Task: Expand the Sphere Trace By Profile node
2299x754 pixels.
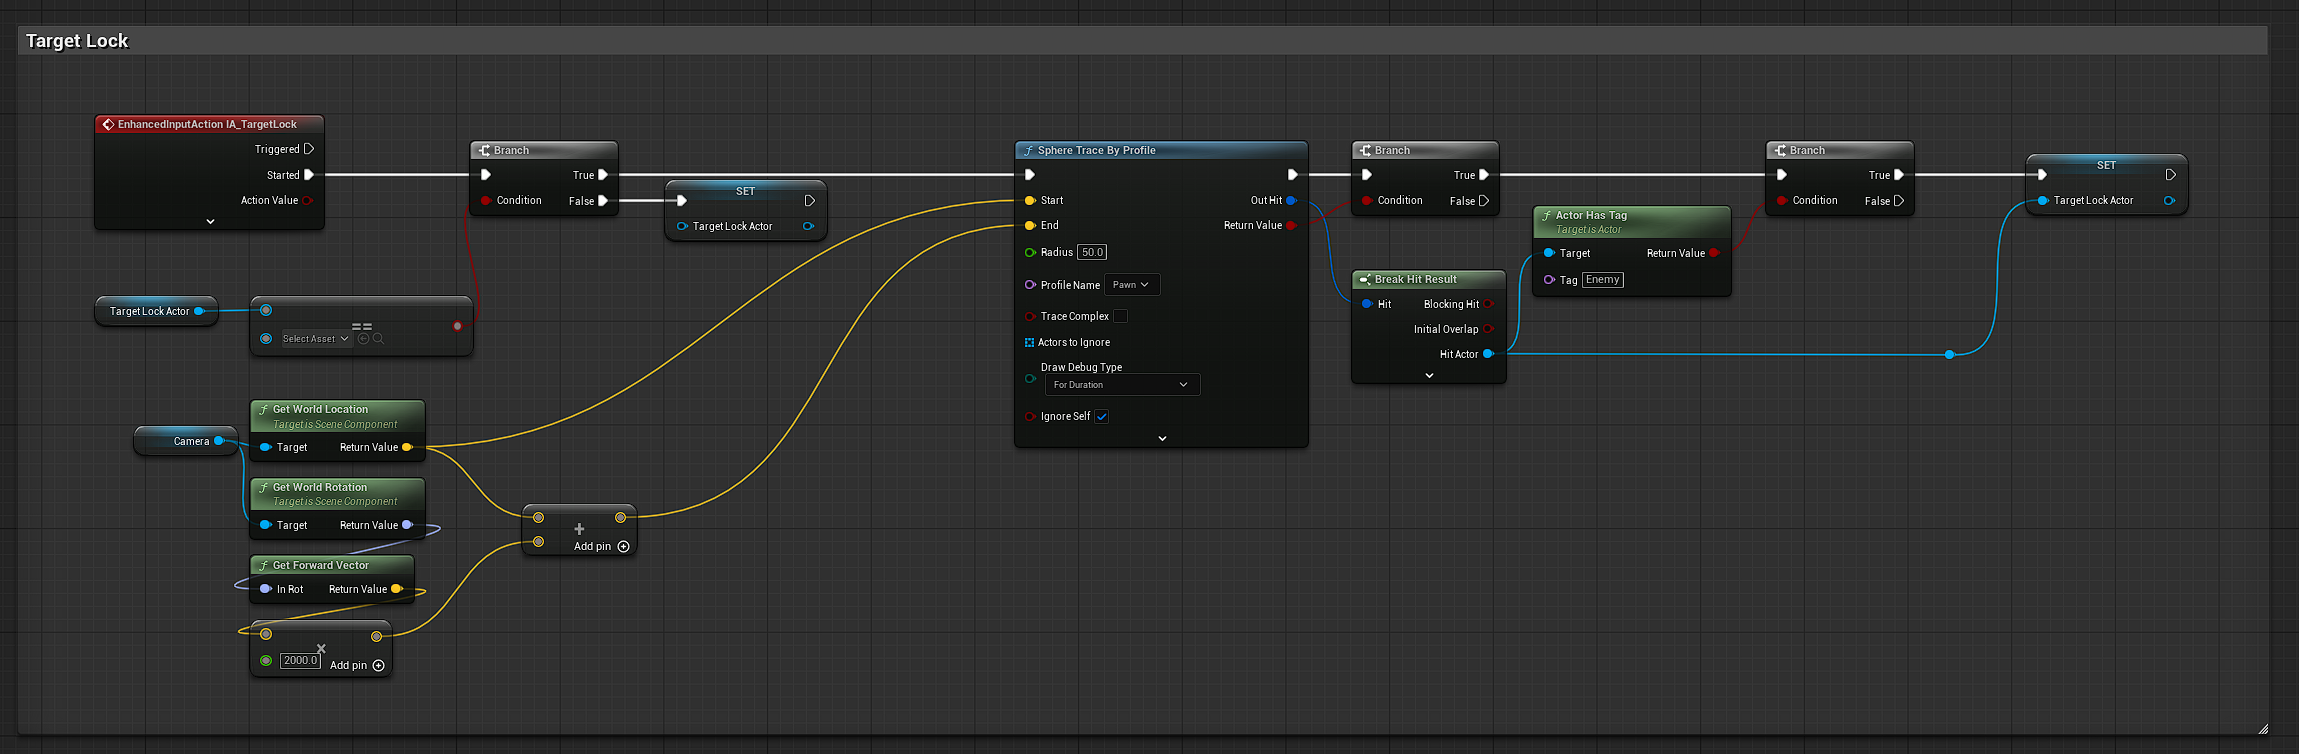Action: (1162, 438)
